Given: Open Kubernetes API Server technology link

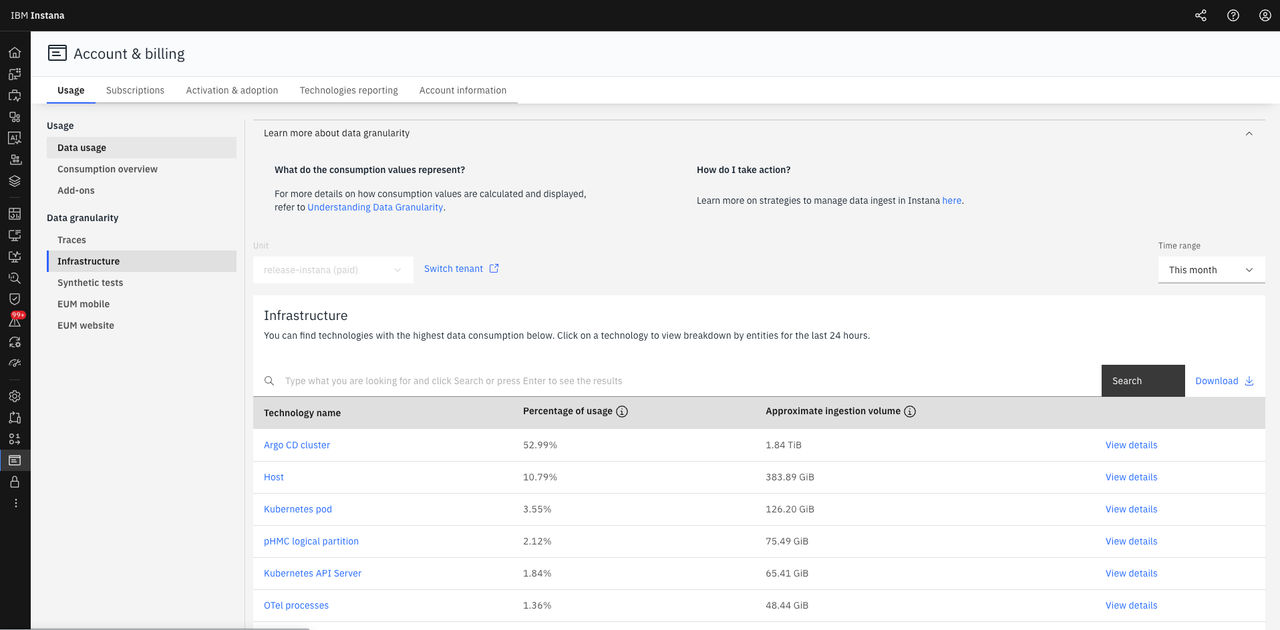Looking at the screenshot, I should (x=313, y=573).
